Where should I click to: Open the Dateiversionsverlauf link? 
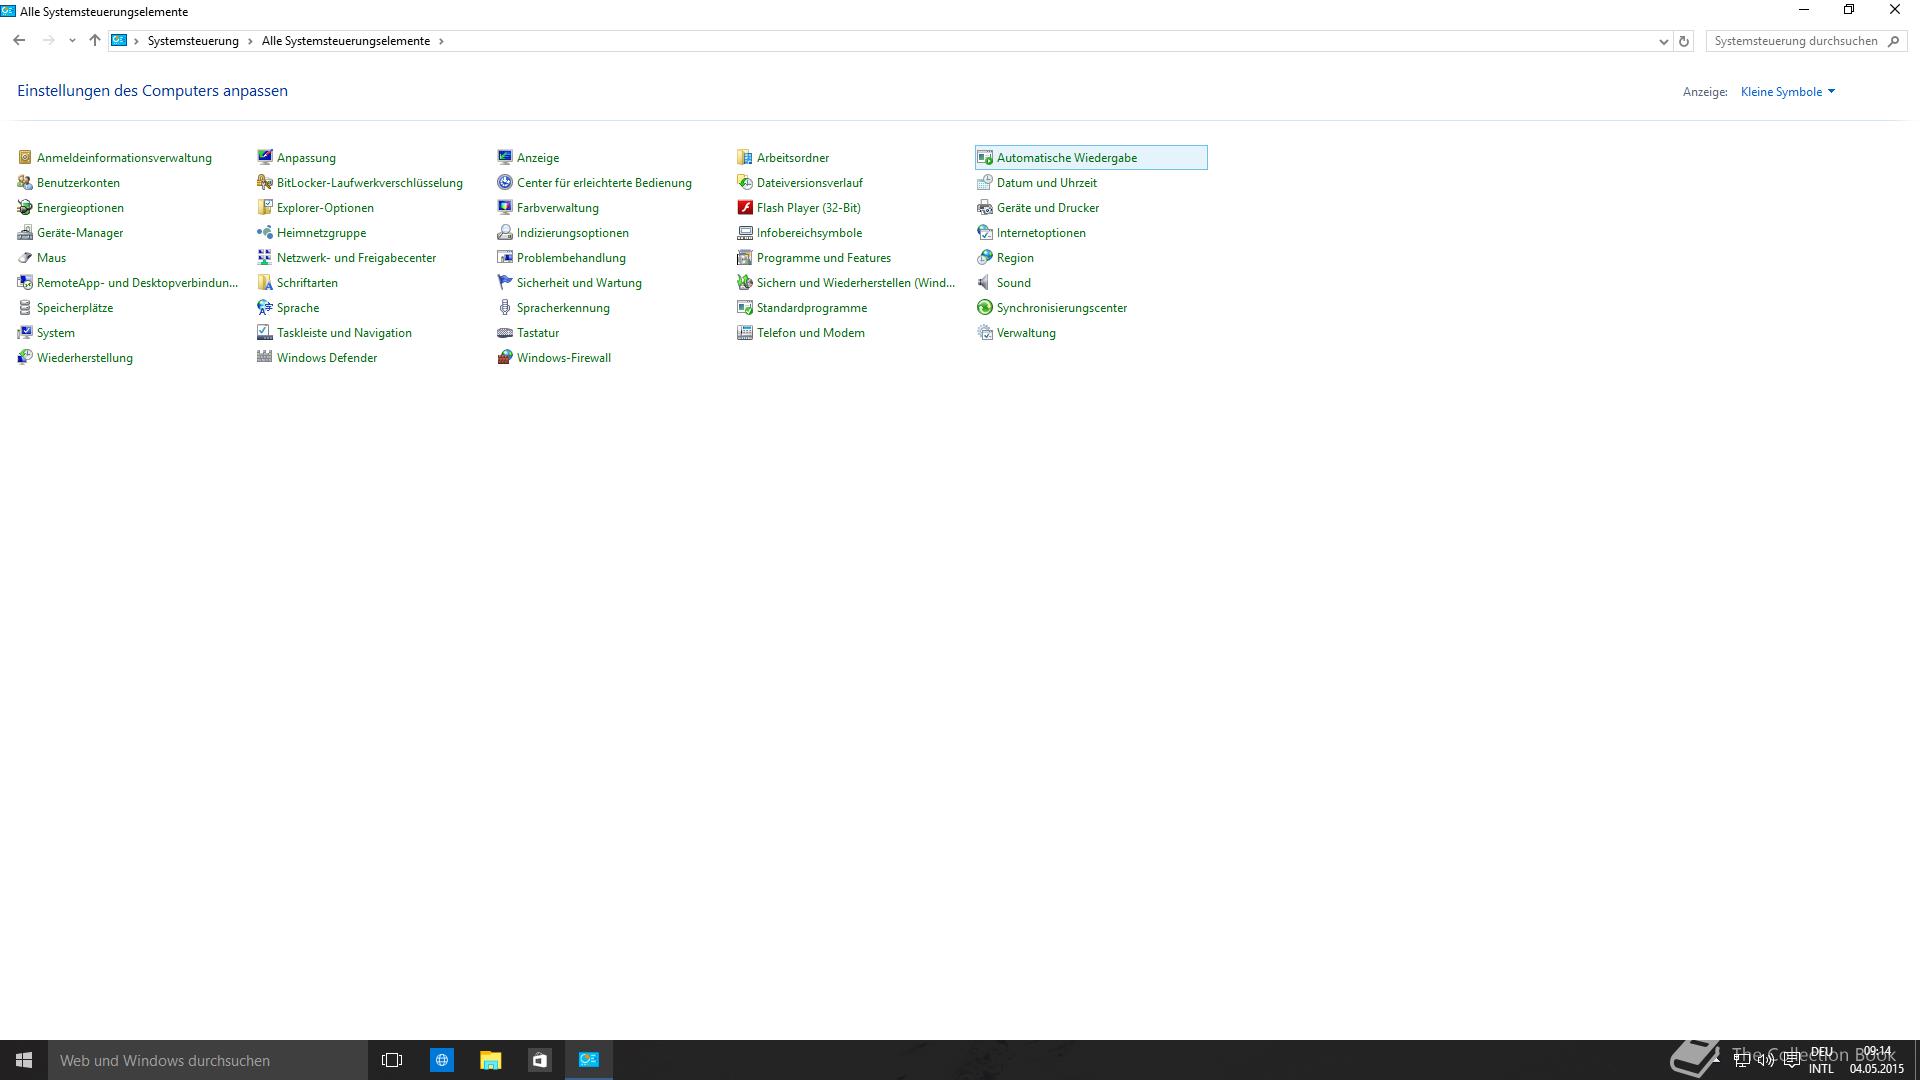pyautogui.click(x=810, y=182)
